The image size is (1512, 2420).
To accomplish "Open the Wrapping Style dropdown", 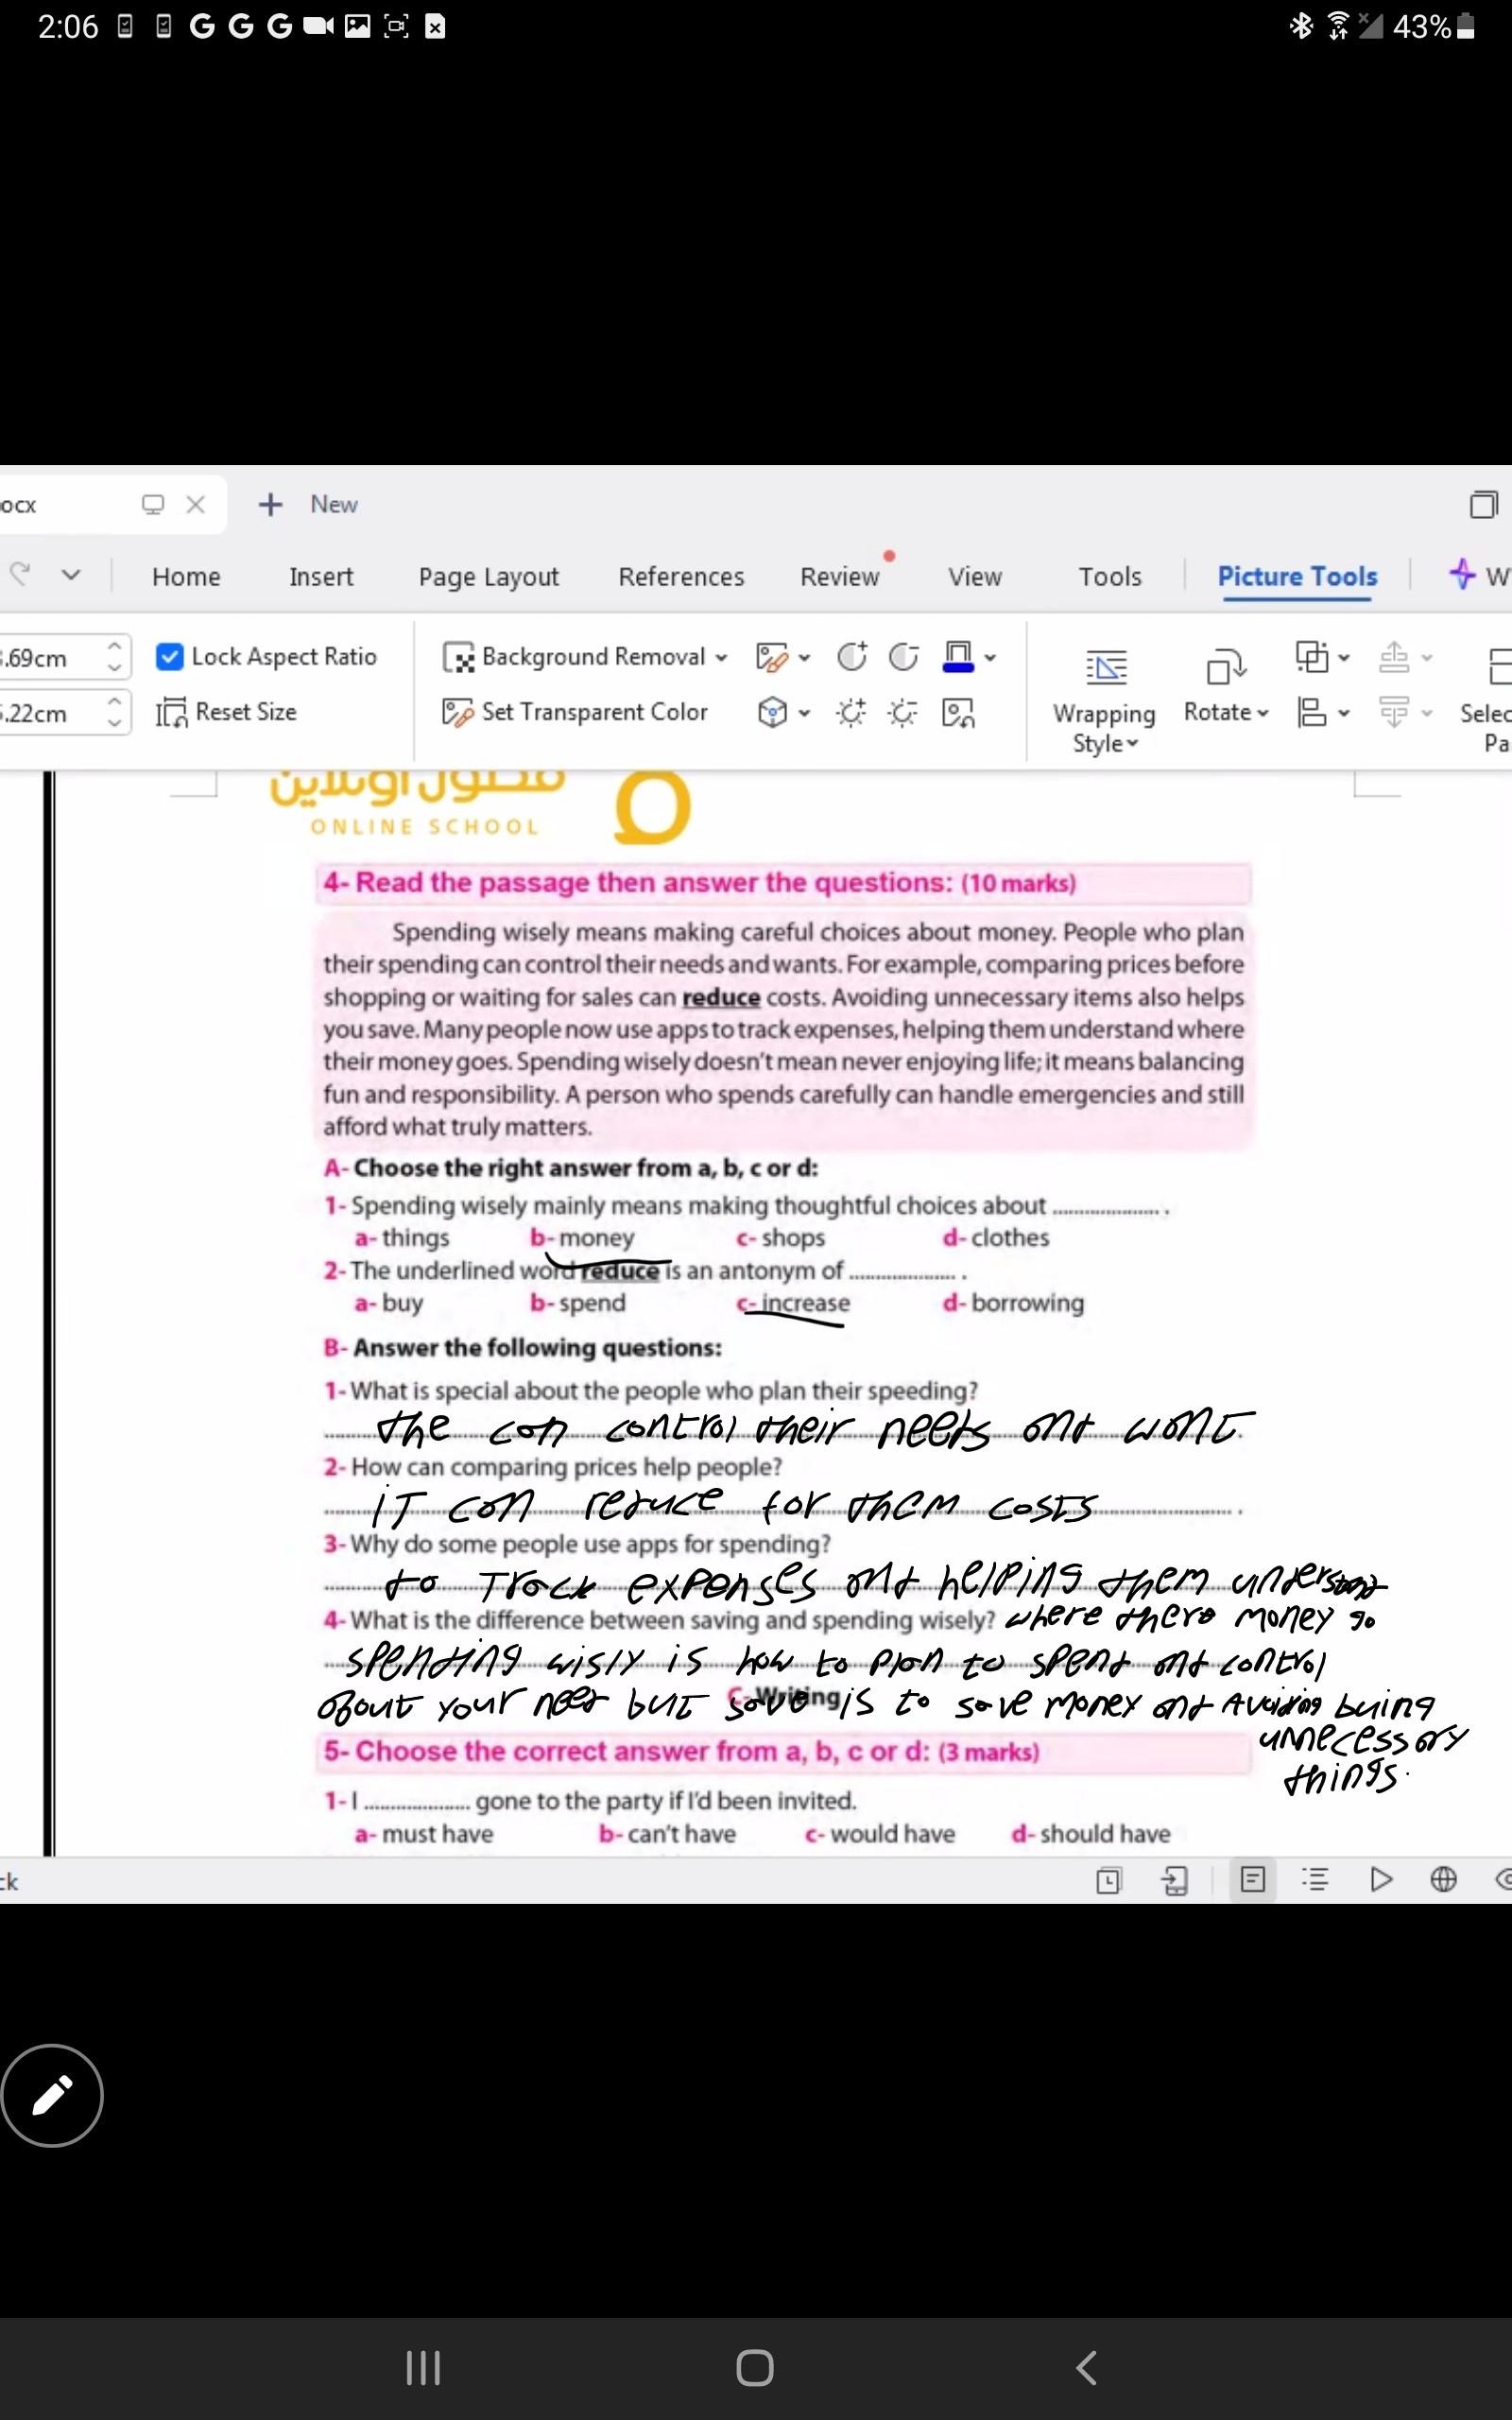I will [1105, 743].
